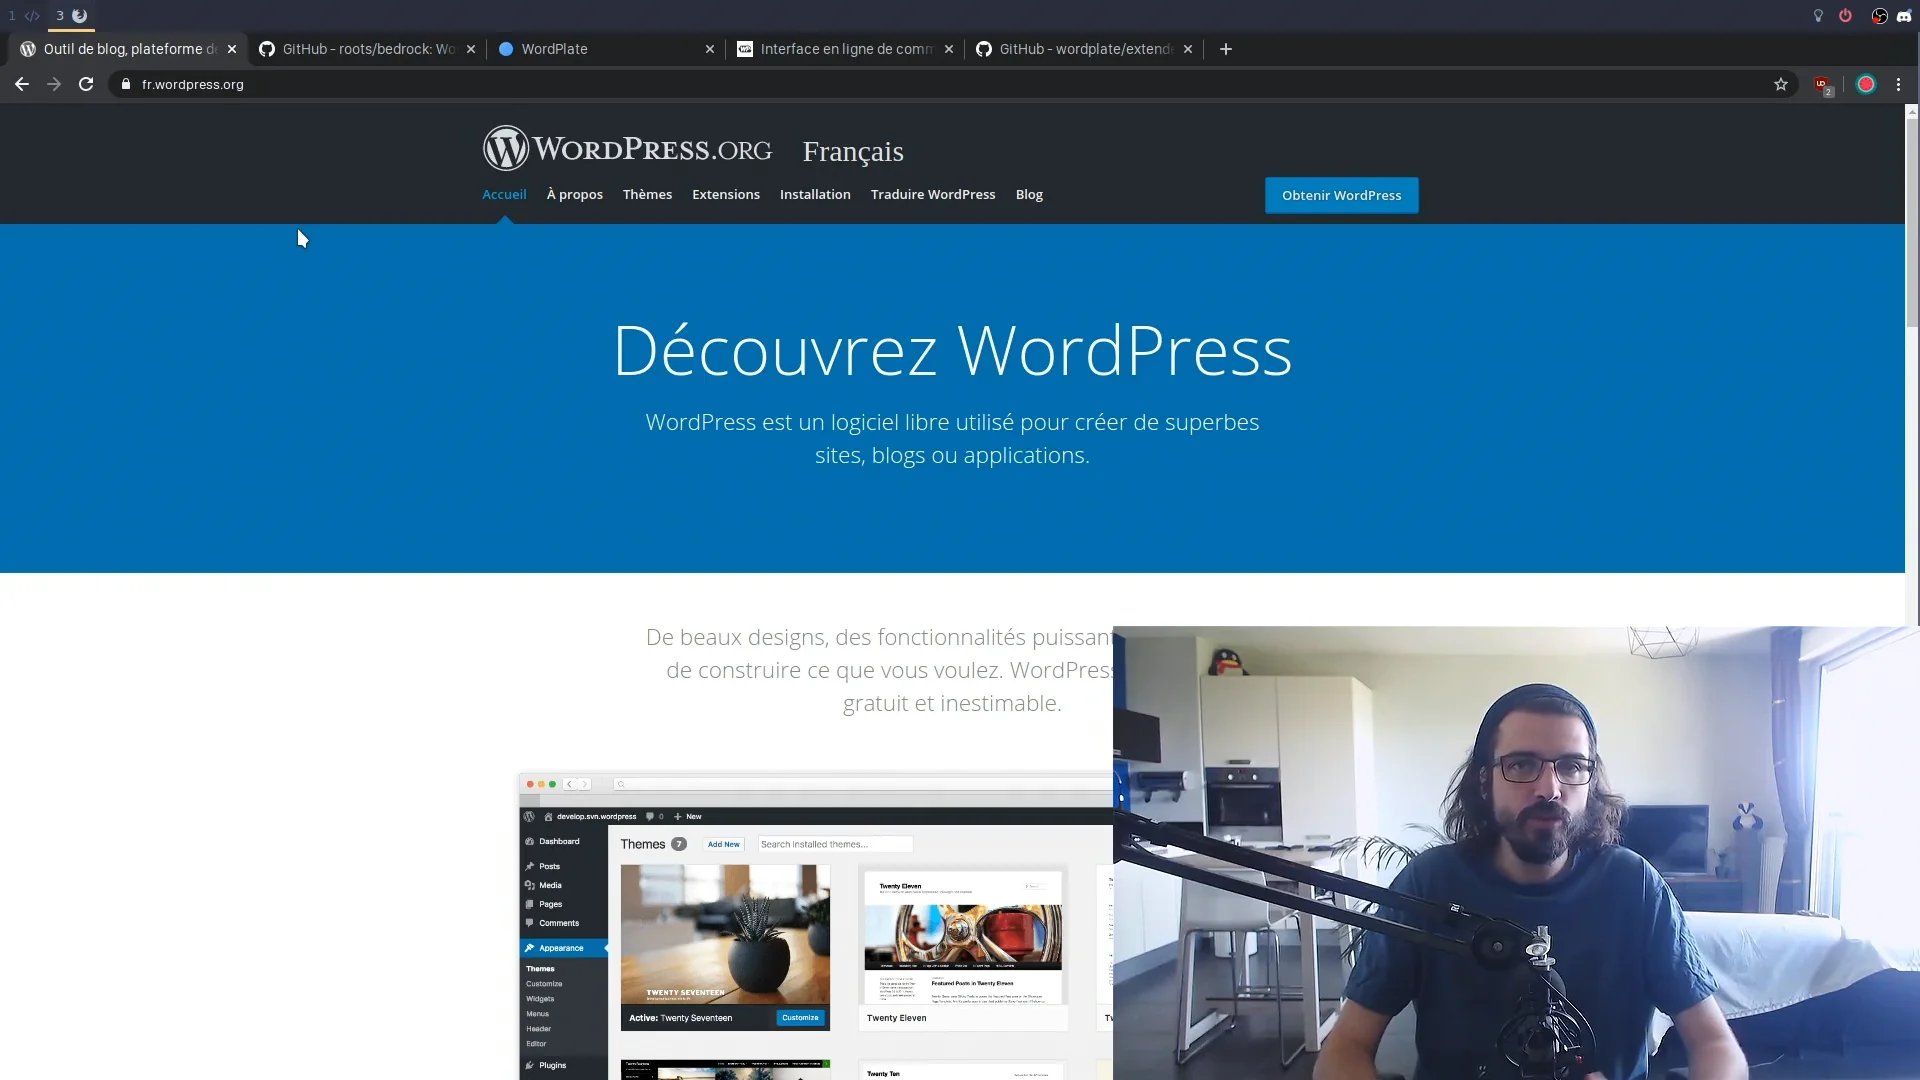Image resolution: width=1920 pixels, height=1080 pixels.
Task: Reload the current page
Action: tap(86, 84)
